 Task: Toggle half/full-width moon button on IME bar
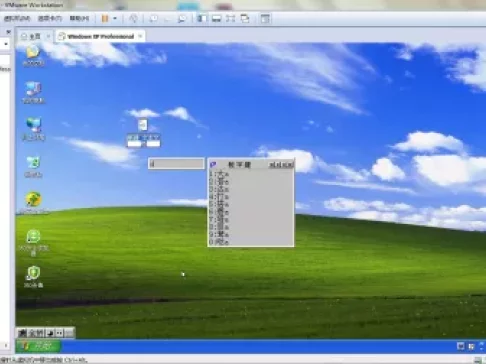tap(51, 333)
